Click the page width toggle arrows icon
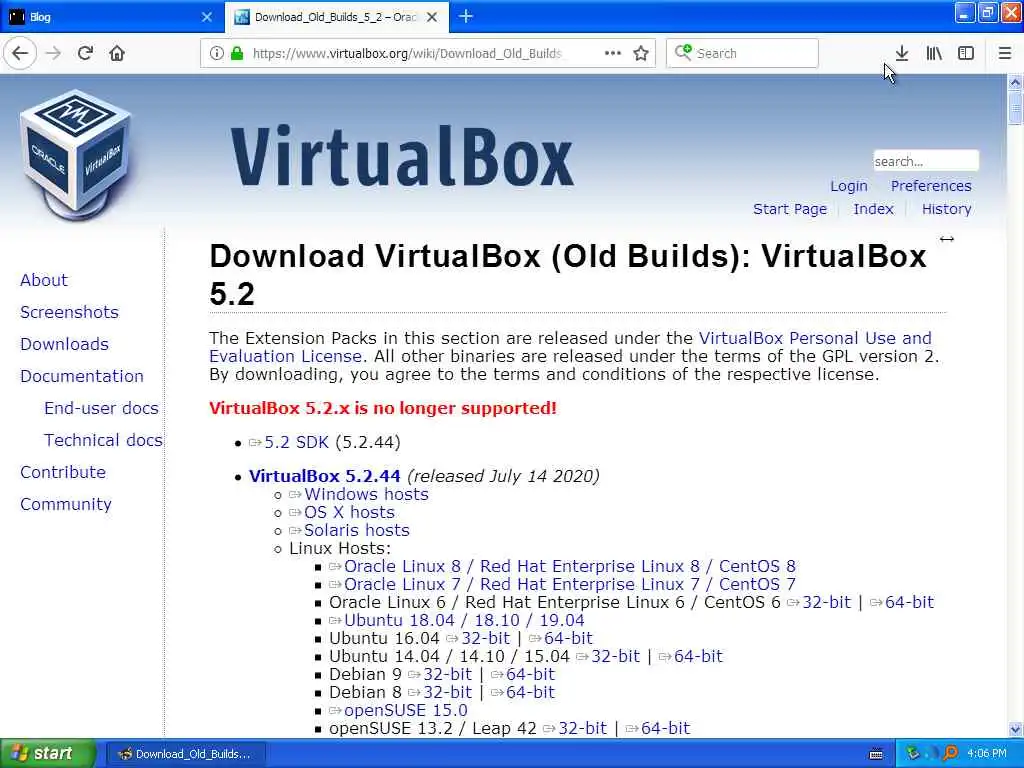 pos(947,239)
